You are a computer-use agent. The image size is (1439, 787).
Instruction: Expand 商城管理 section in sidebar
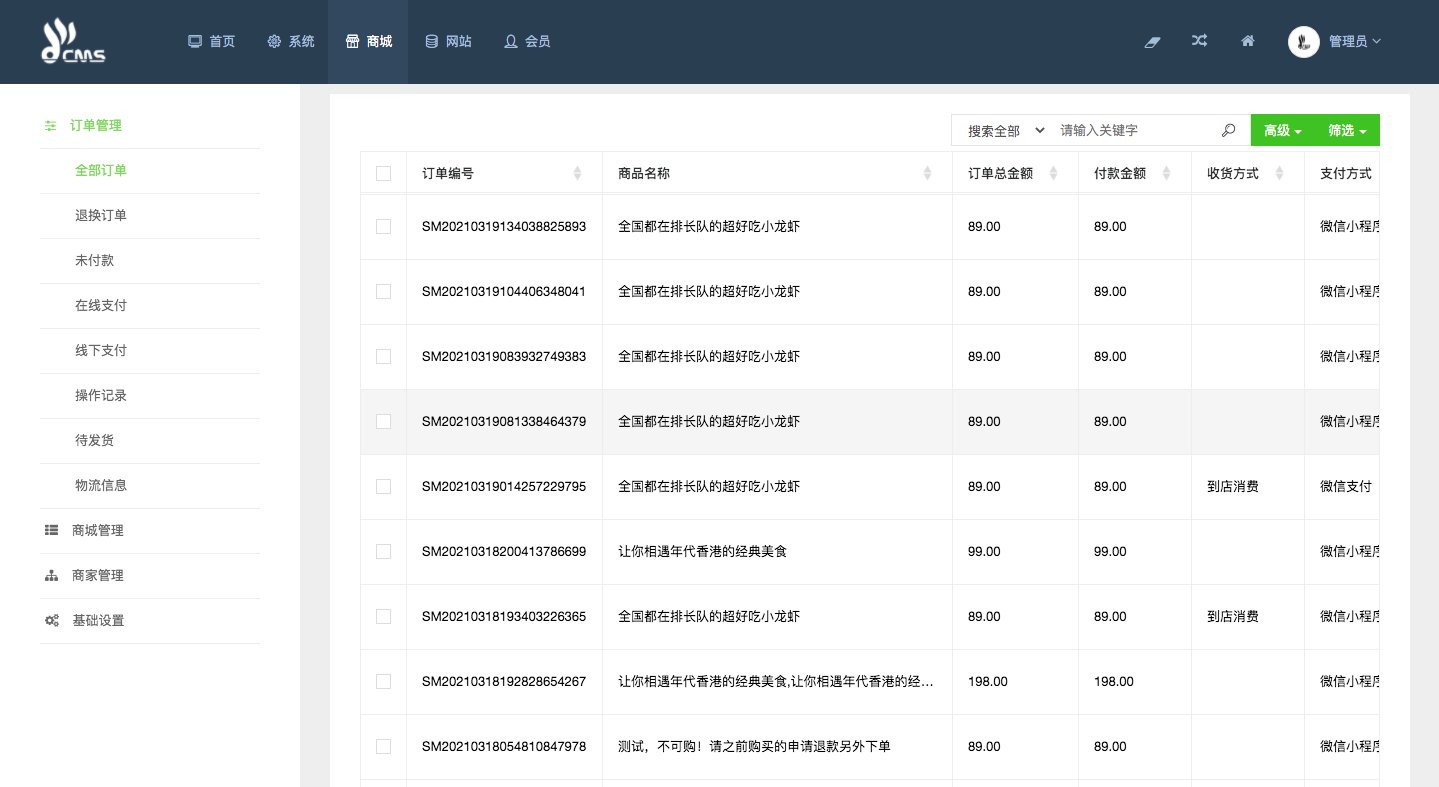[98, 531]
